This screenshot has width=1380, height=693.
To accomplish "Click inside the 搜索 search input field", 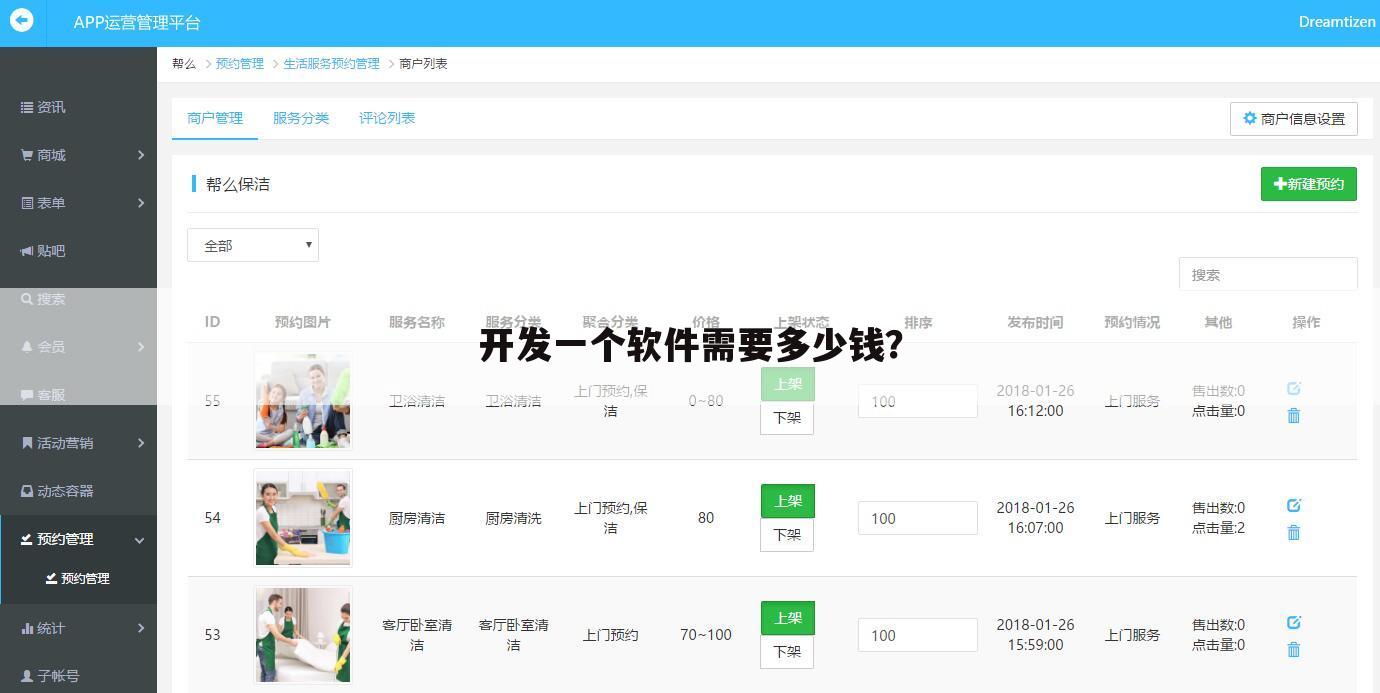I will coord(1267,274).
